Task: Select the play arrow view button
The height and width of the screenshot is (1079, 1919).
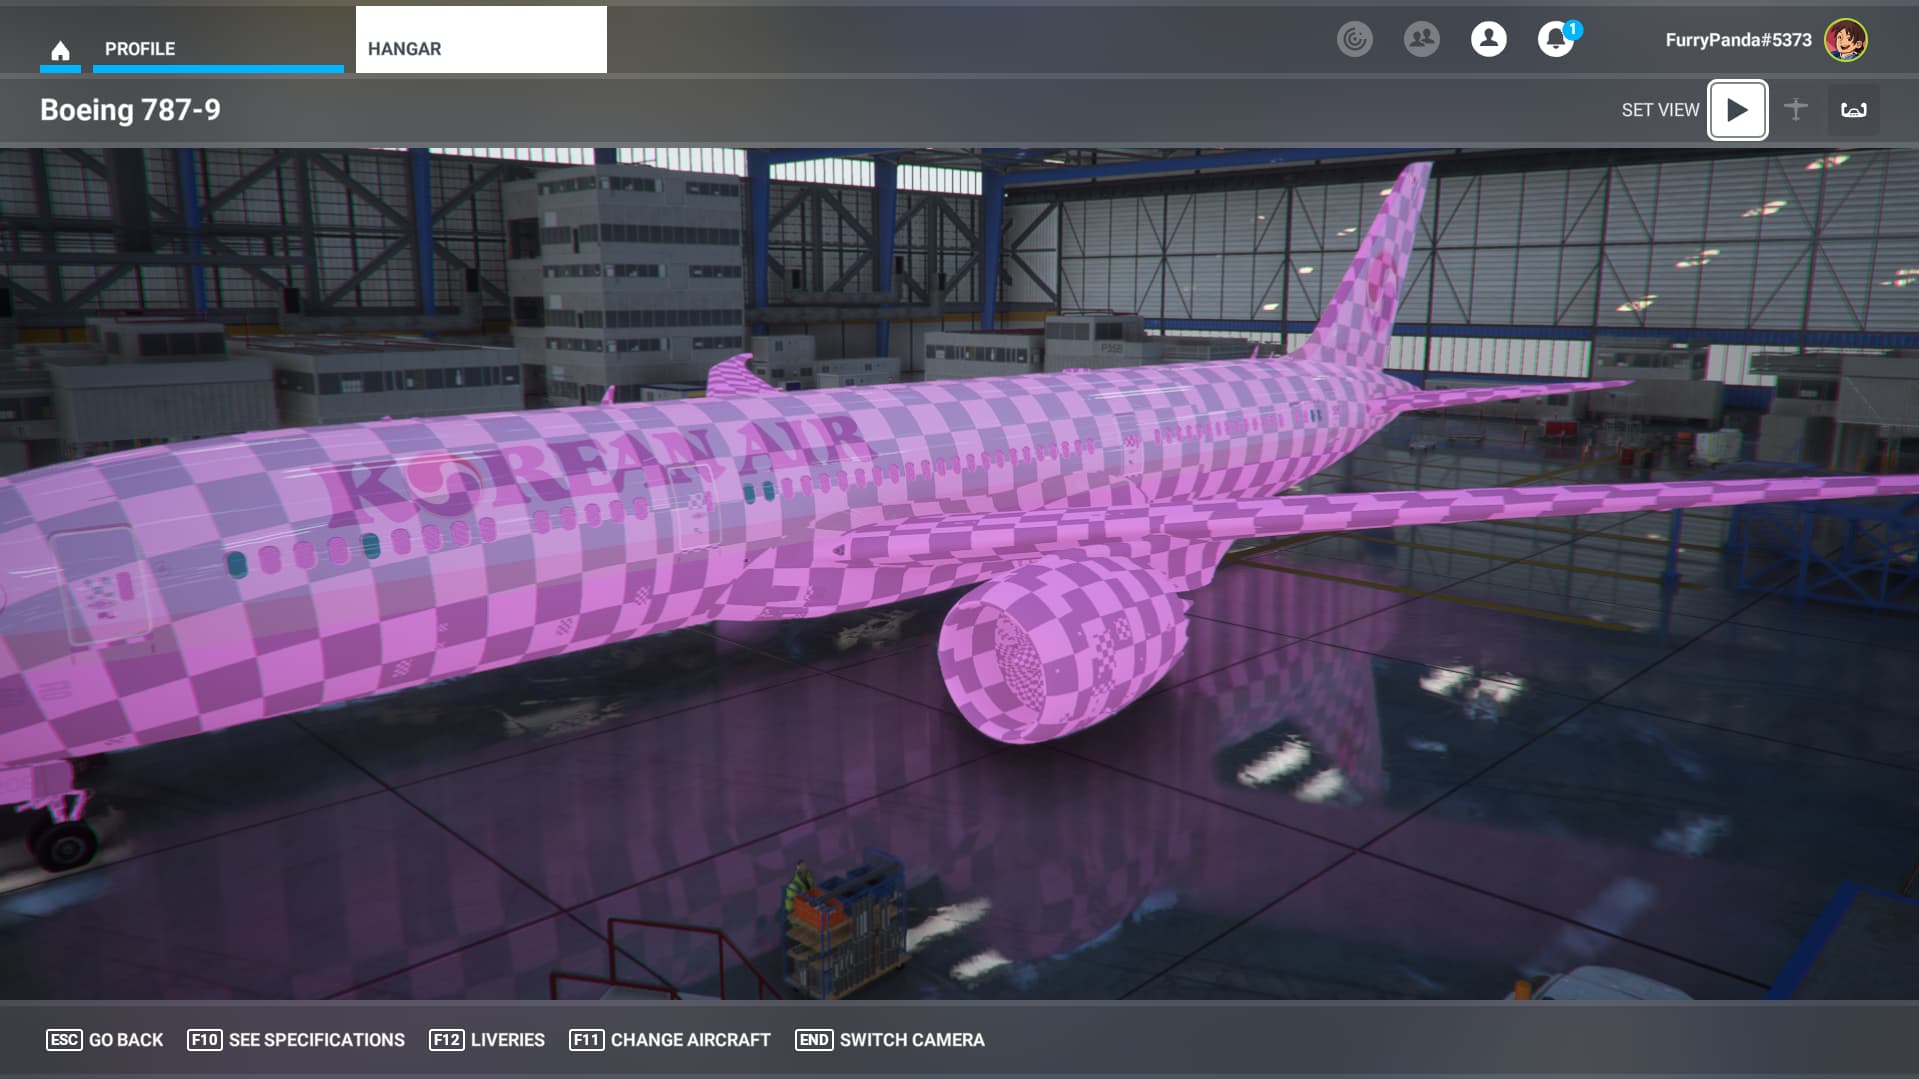Action: [x=1738, y=110]
